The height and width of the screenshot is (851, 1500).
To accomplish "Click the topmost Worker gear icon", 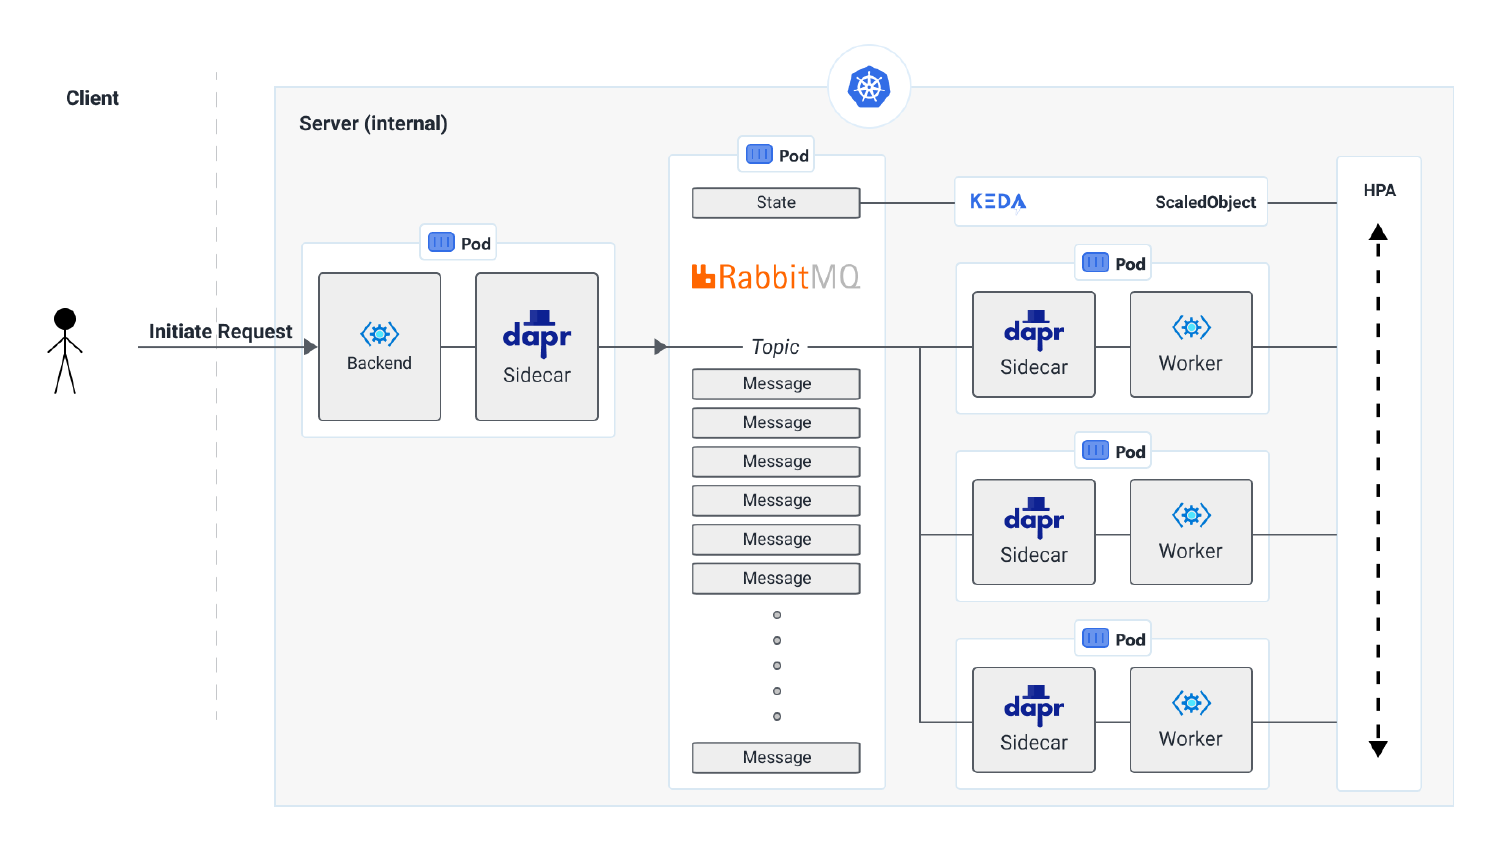I will click(x=1191, y=327).
